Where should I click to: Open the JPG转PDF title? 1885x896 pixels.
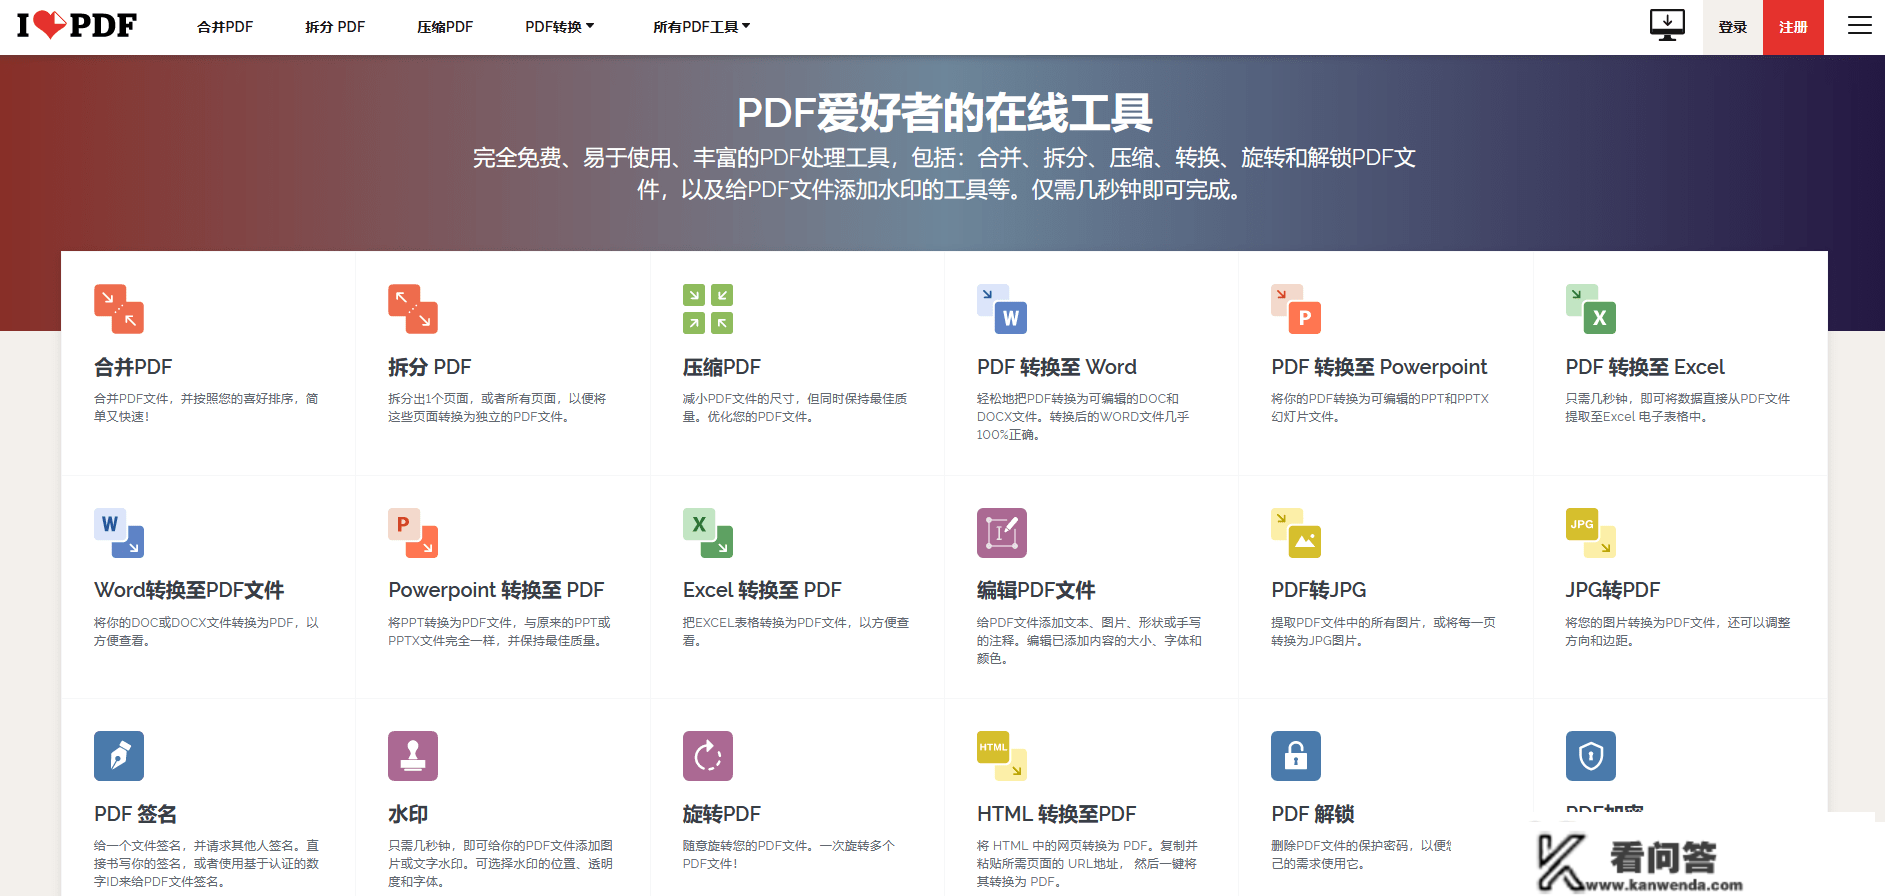pyautogui.click(x=1613, y=590)
